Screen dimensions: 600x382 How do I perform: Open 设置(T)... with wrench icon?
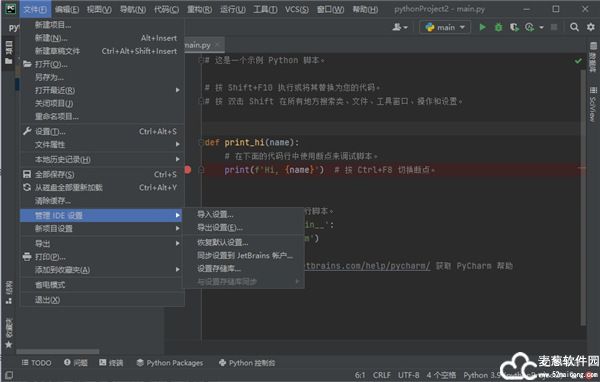tap(102, 131)
